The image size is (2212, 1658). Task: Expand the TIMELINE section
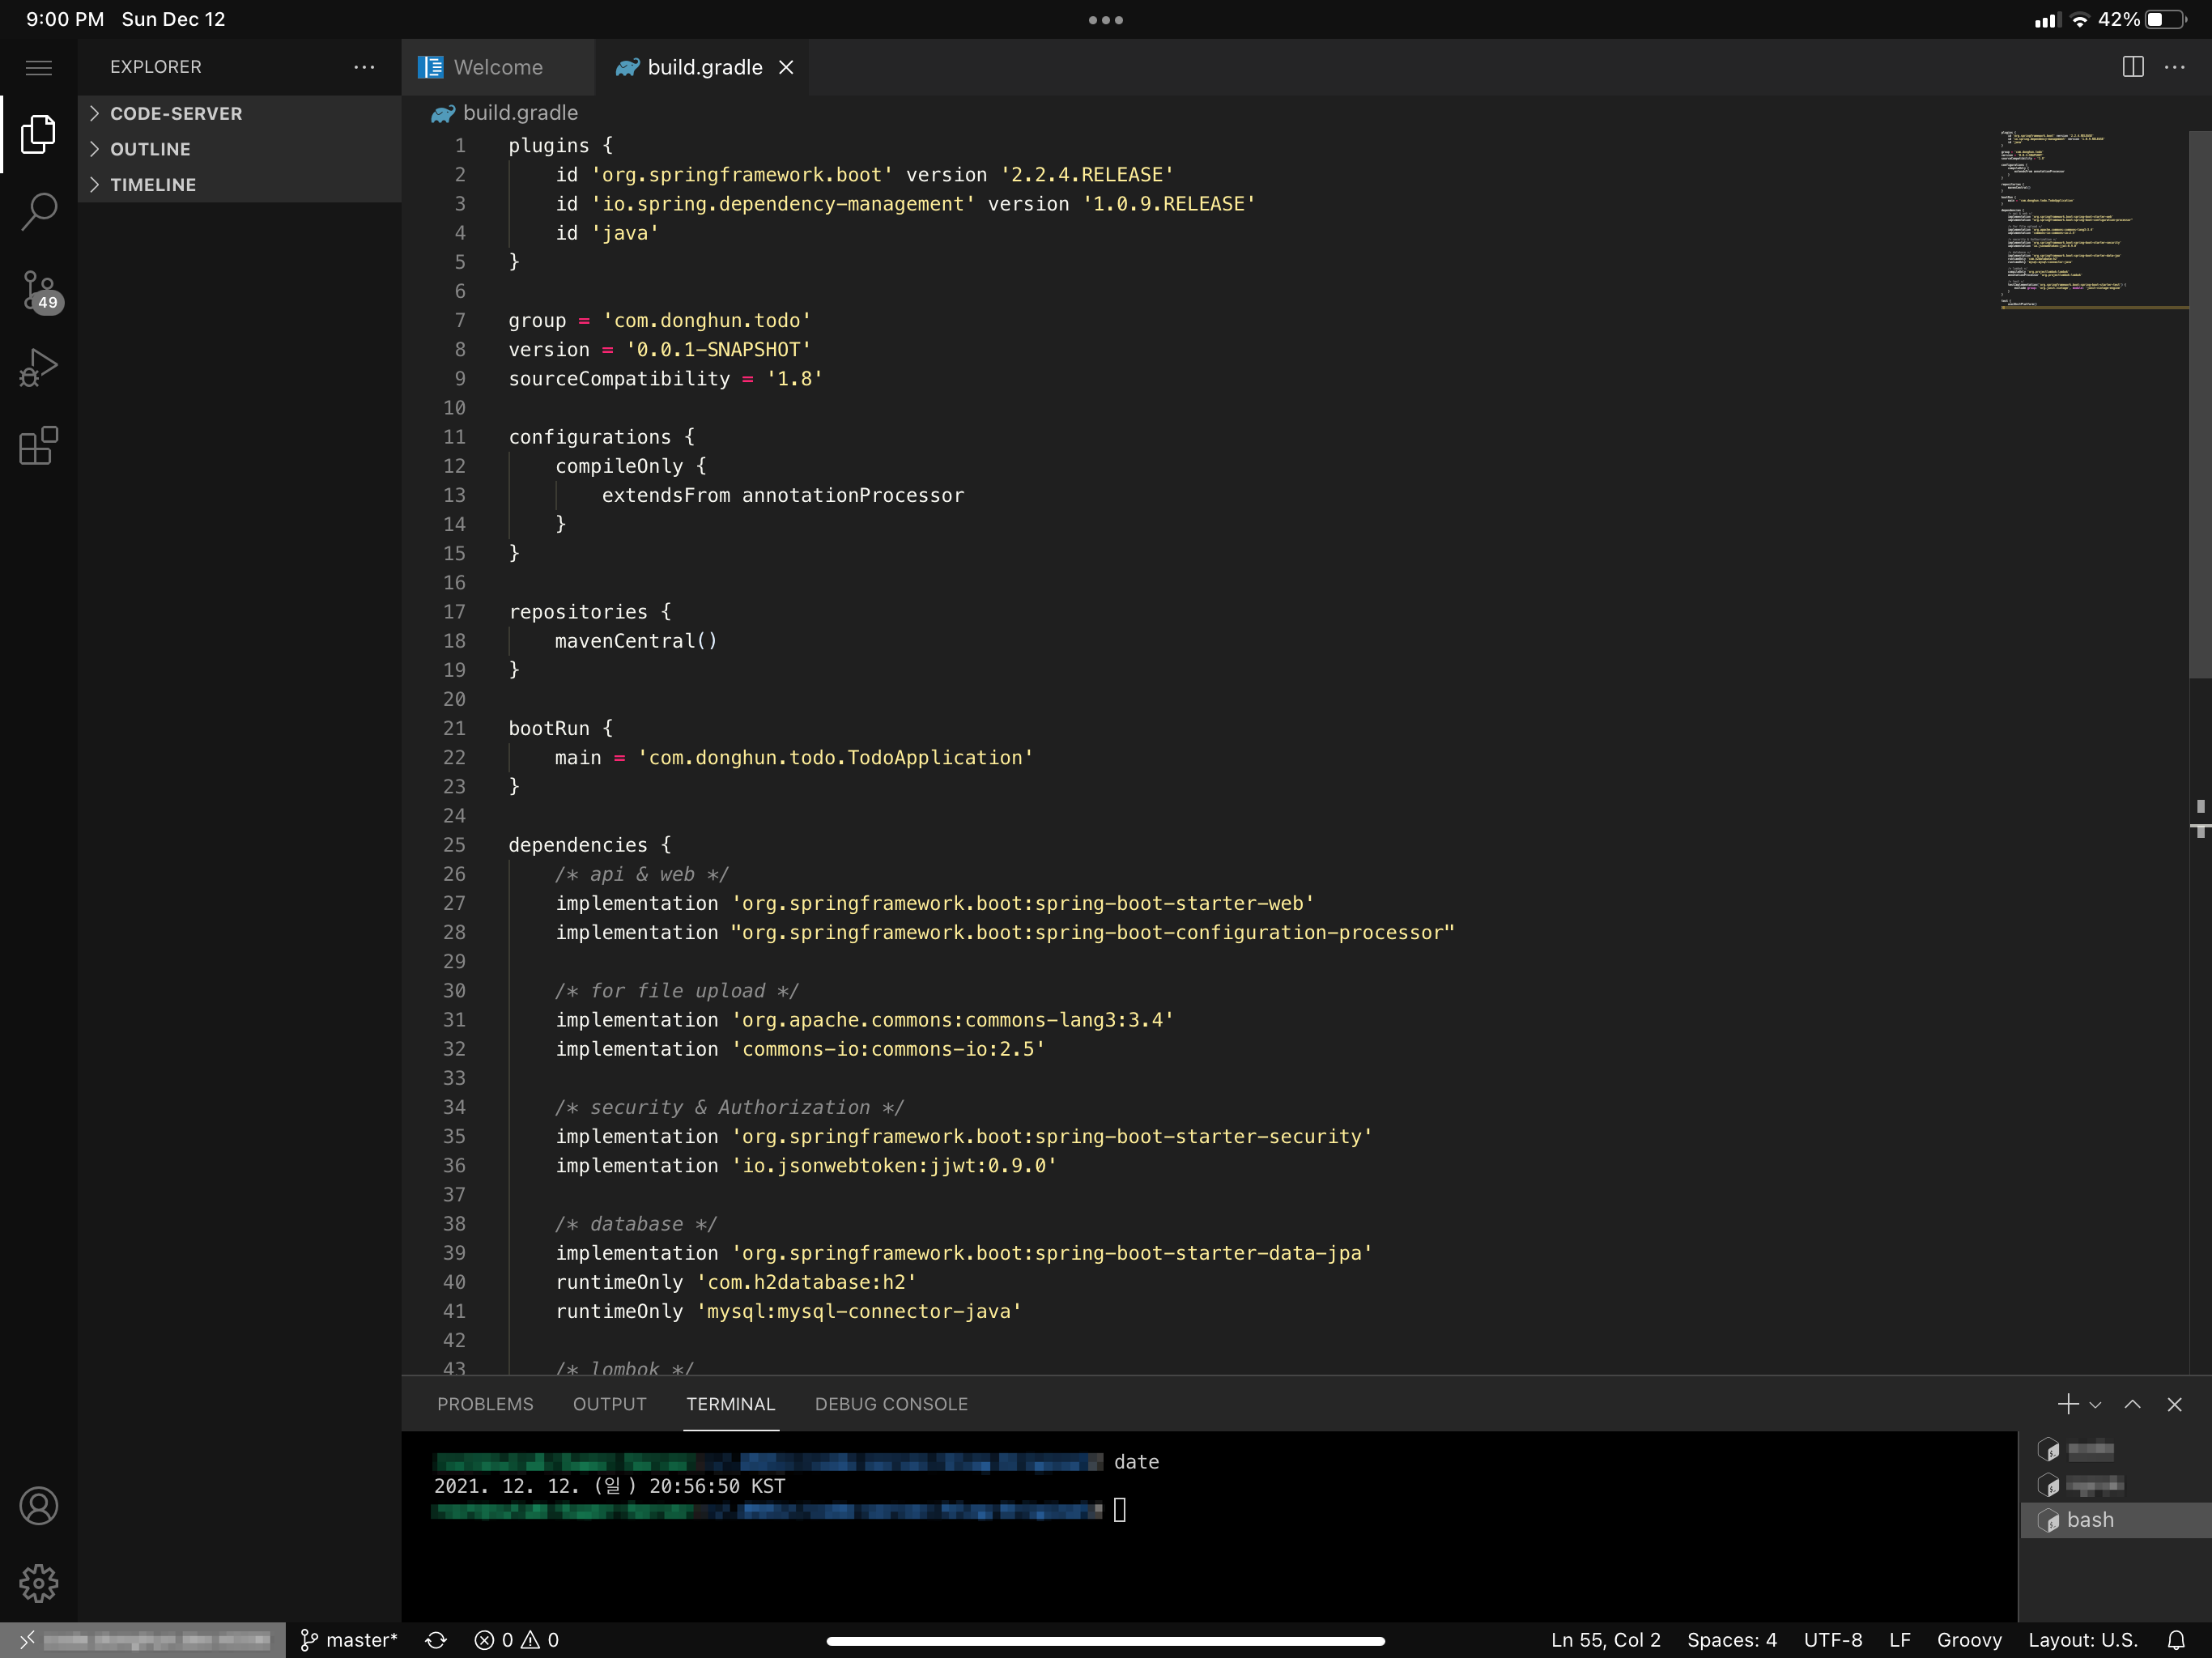pos(240,185)
